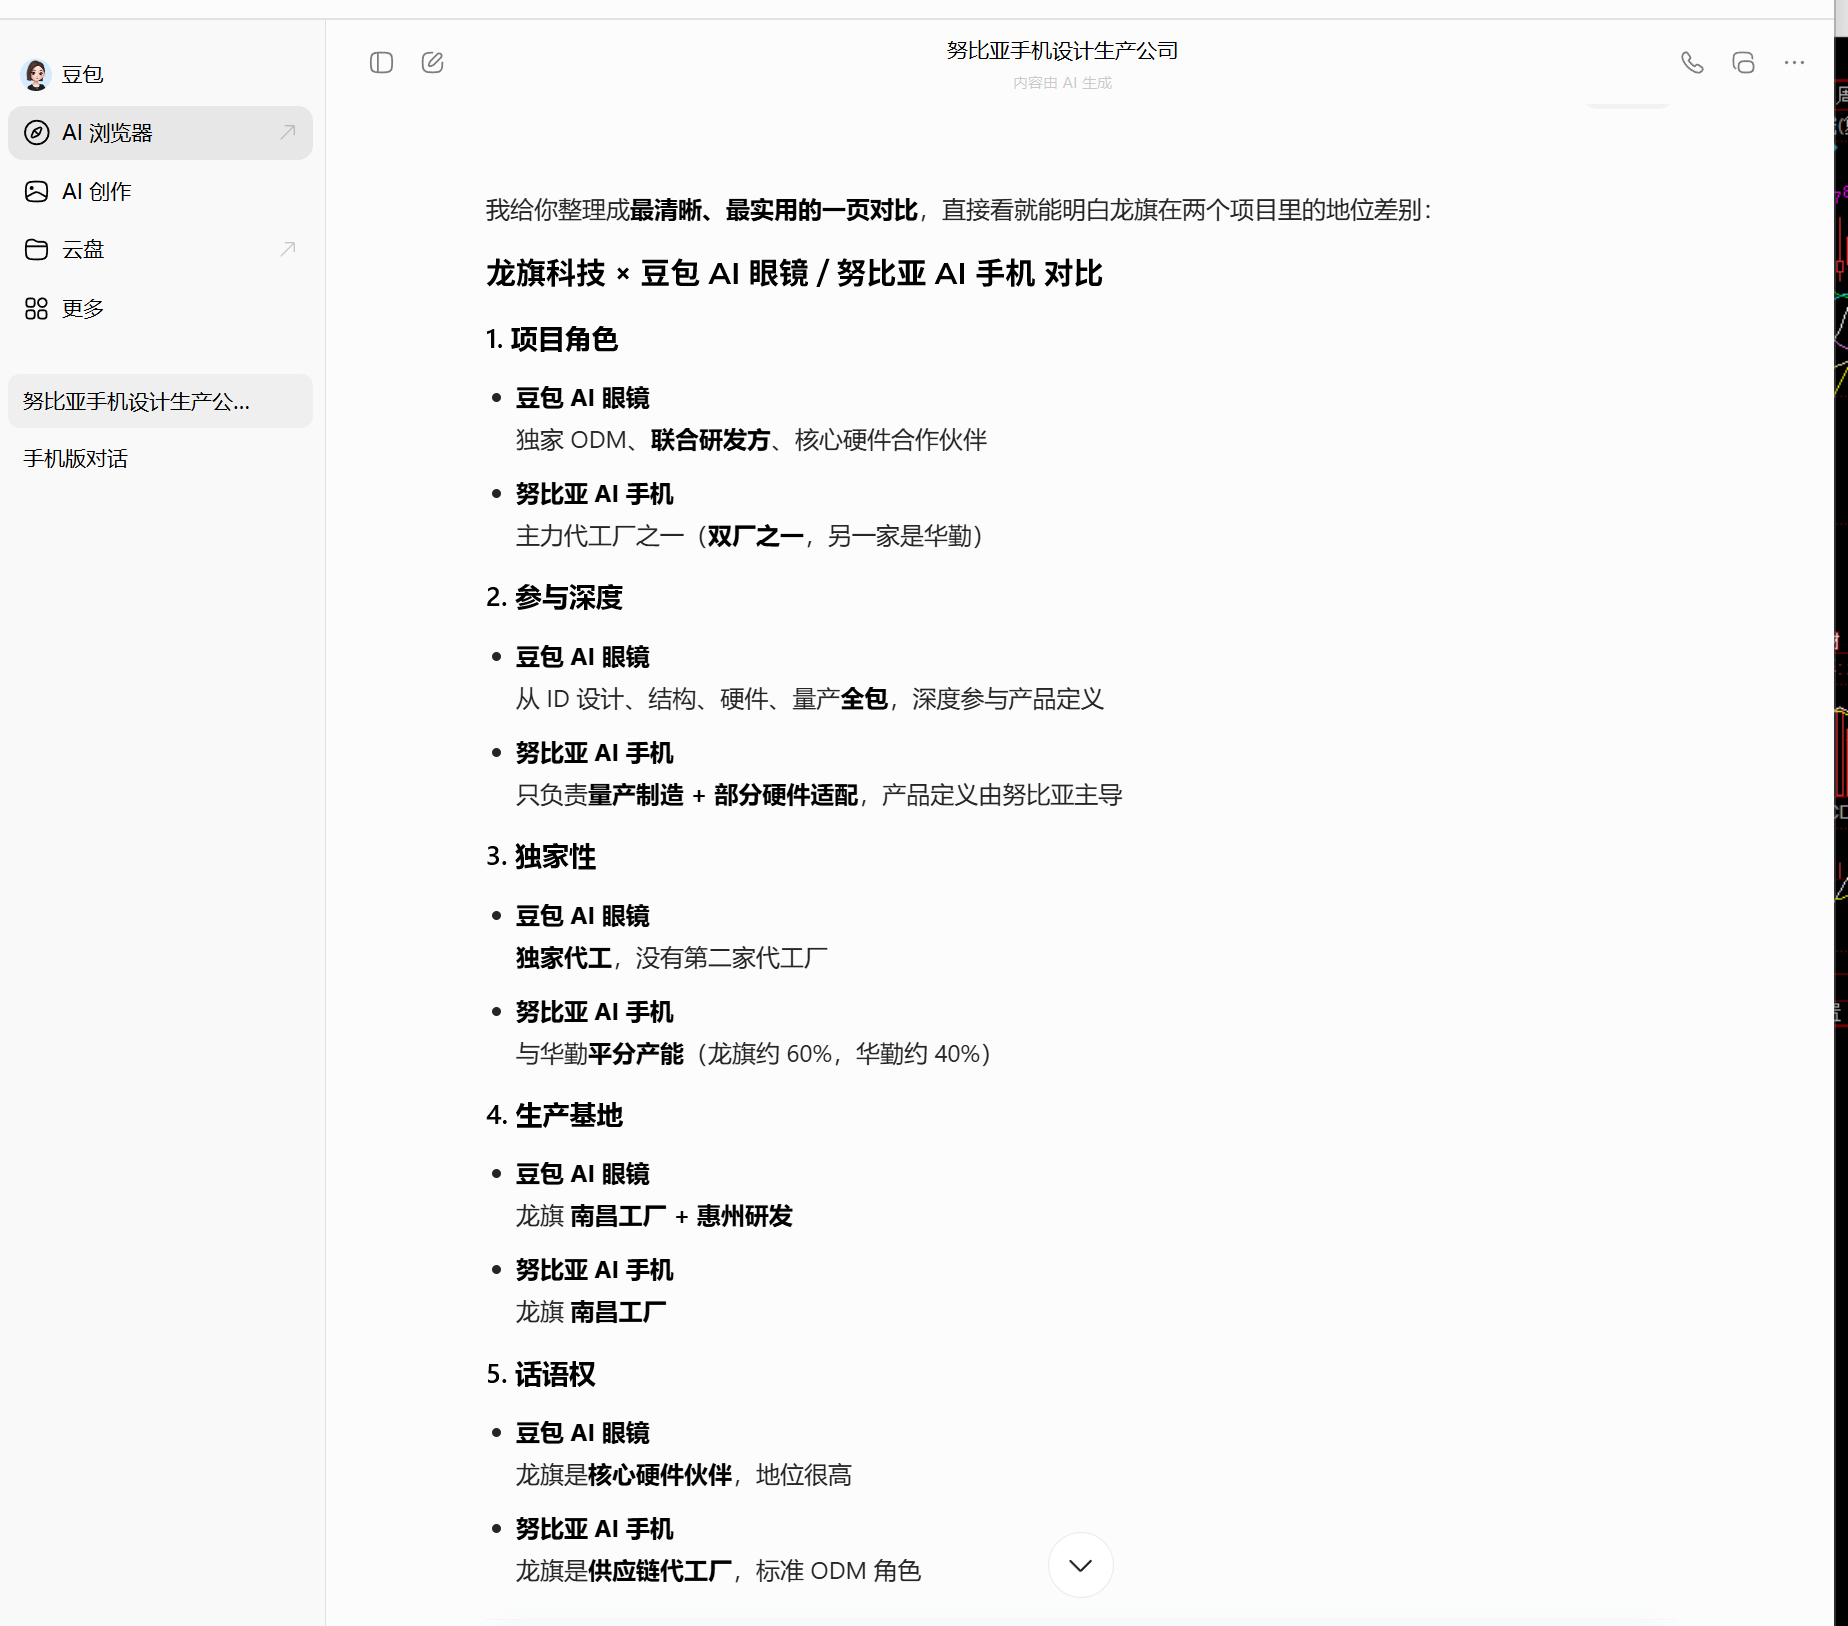Click the line 龙旗是核心硬件伙伴
Screen dimensions: 1848x1626
pyautogui.click(x=684, y=1475)
